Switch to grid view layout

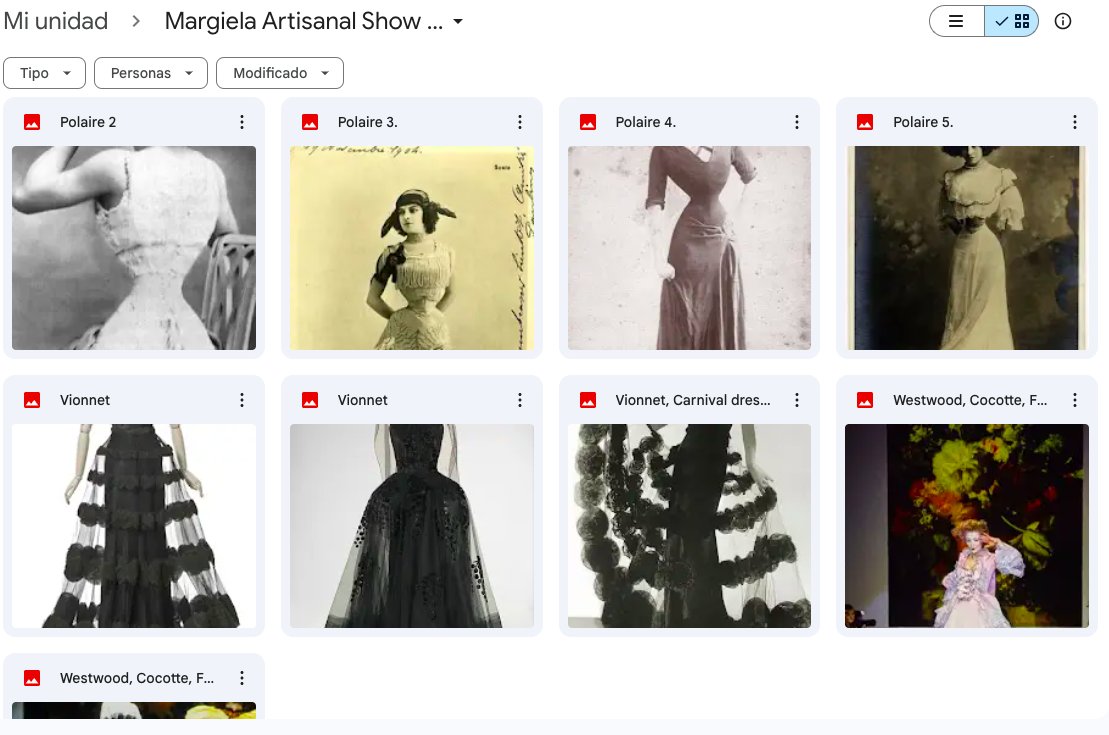(1011, 21)
